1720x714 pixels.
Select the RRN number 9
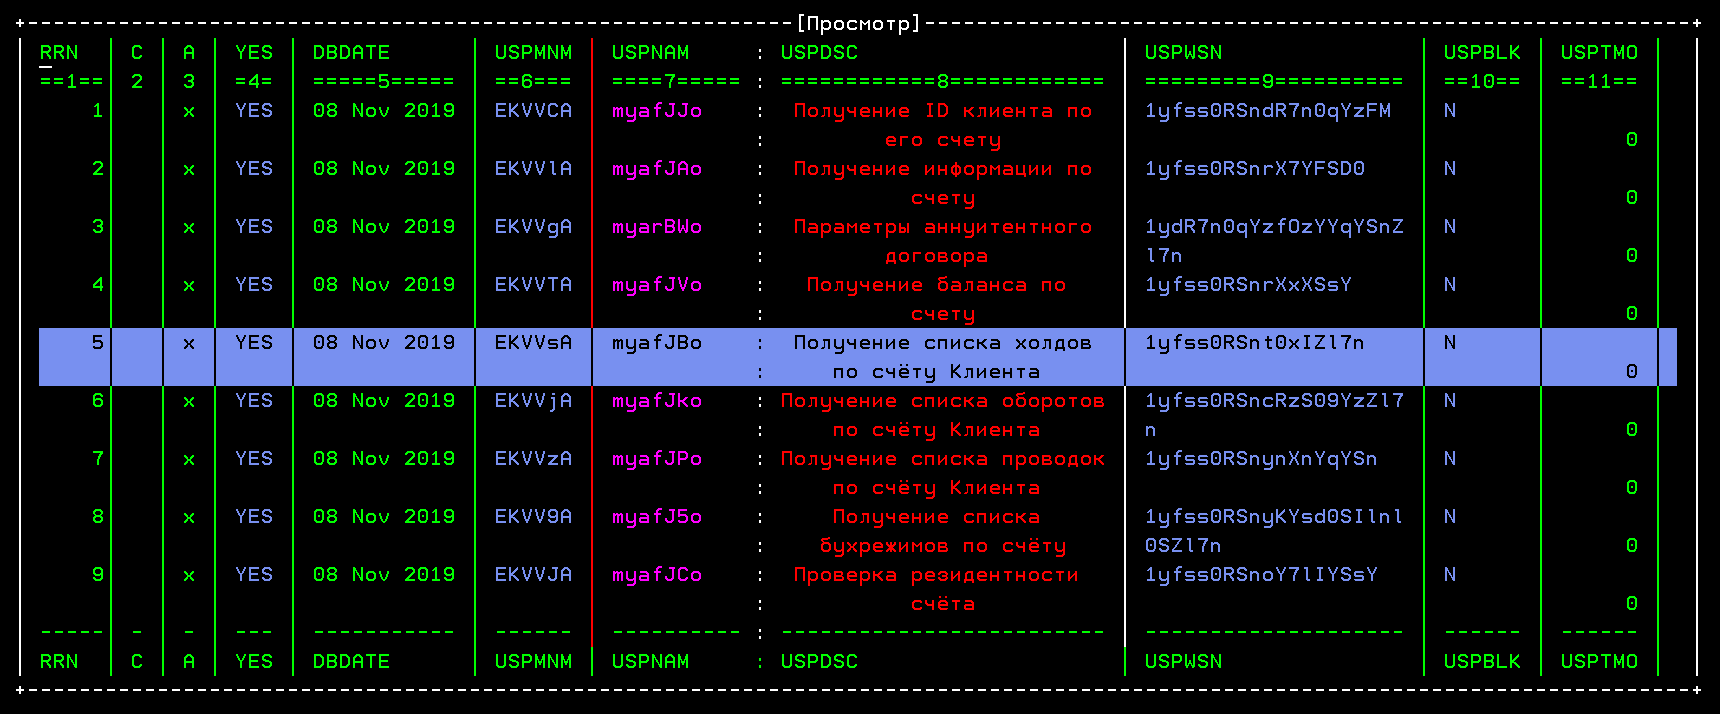click(98, 575)
